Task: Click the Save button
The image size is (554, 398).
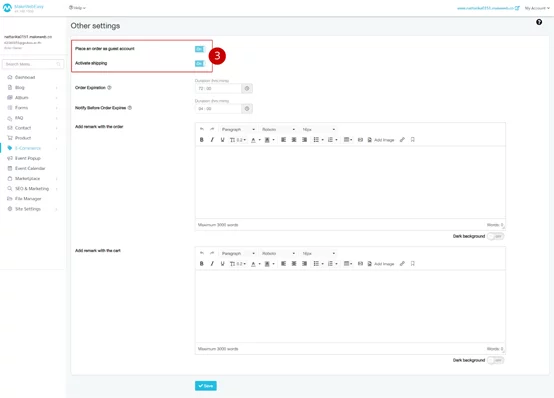Action: [206, 386]
